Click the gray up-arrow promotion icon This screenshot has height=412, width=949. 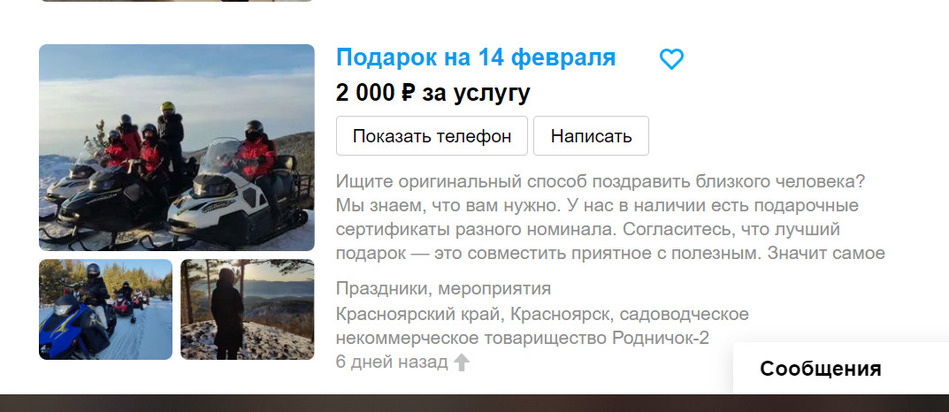coord(461,362)
